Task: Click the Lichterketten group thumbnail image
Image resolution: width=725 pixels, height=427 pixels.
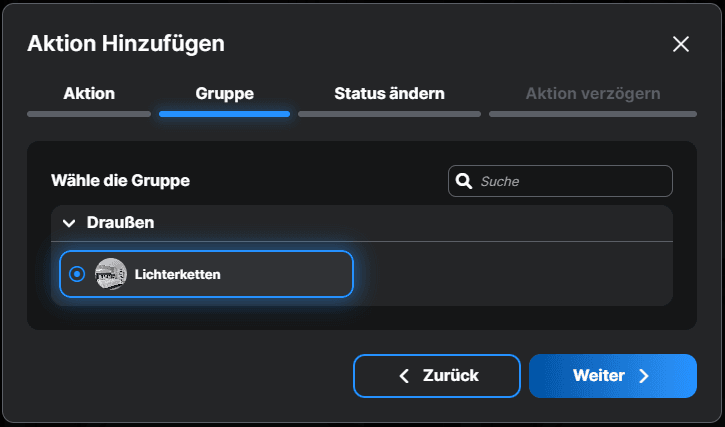Action: tap(110, 274)
